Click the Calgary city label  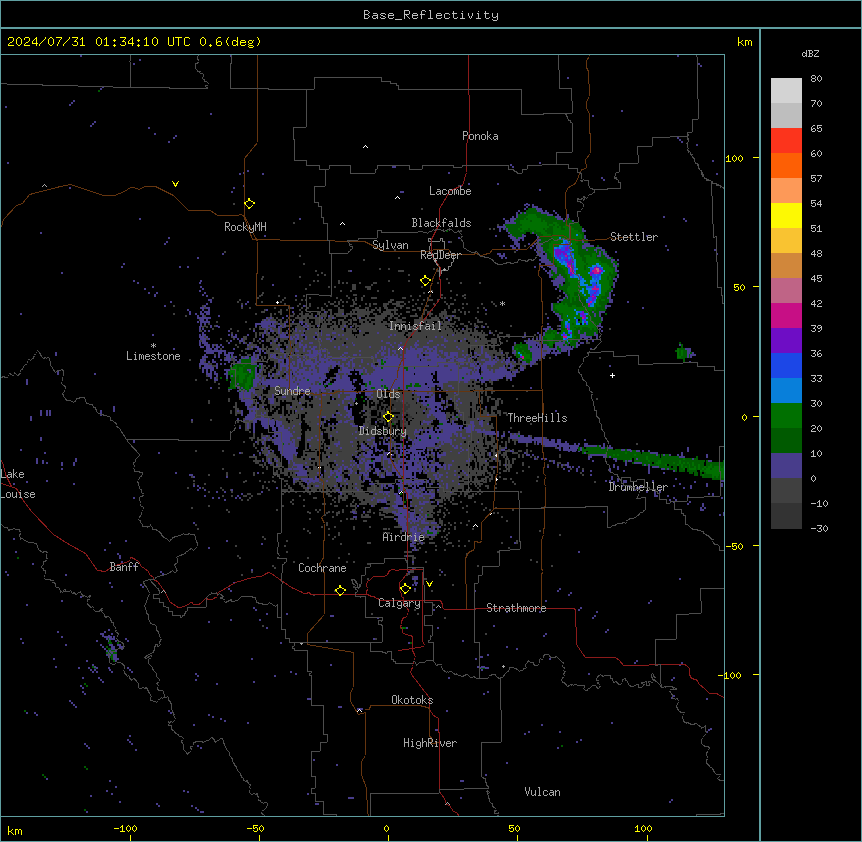[399, 603]
